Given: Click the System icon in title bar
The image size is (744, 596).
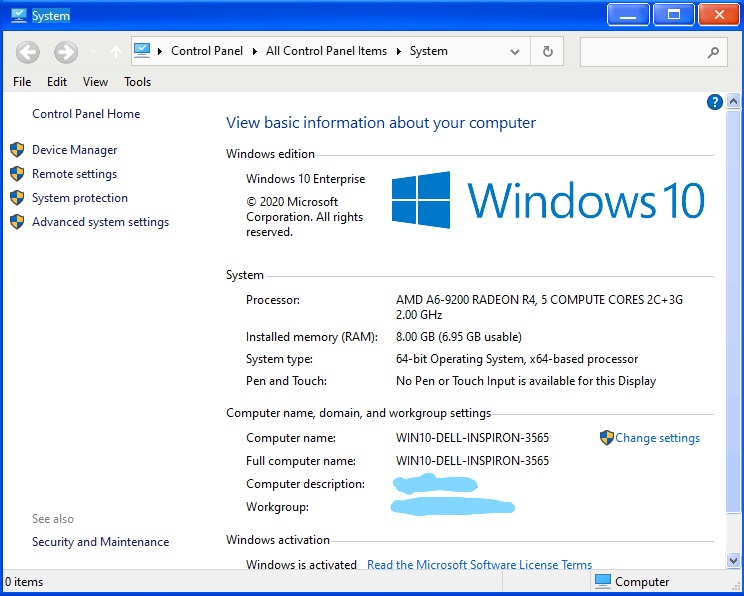Looking at the screenshot, I should 19,15.
